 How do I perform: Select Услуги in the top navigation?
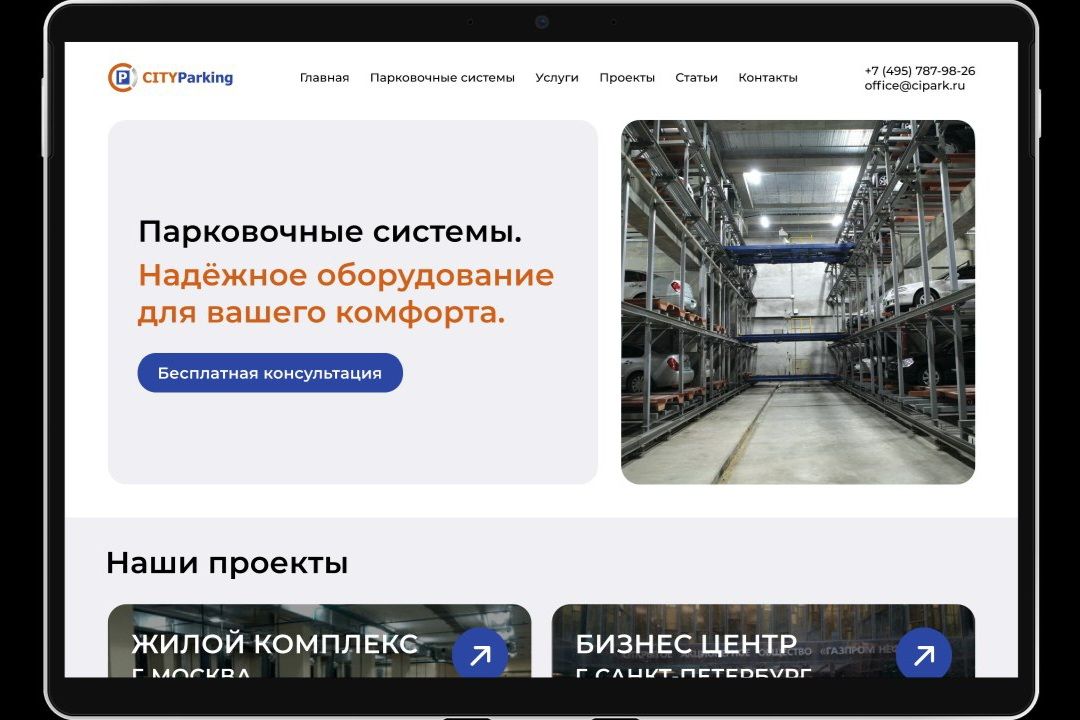click(x=557, y=78)
